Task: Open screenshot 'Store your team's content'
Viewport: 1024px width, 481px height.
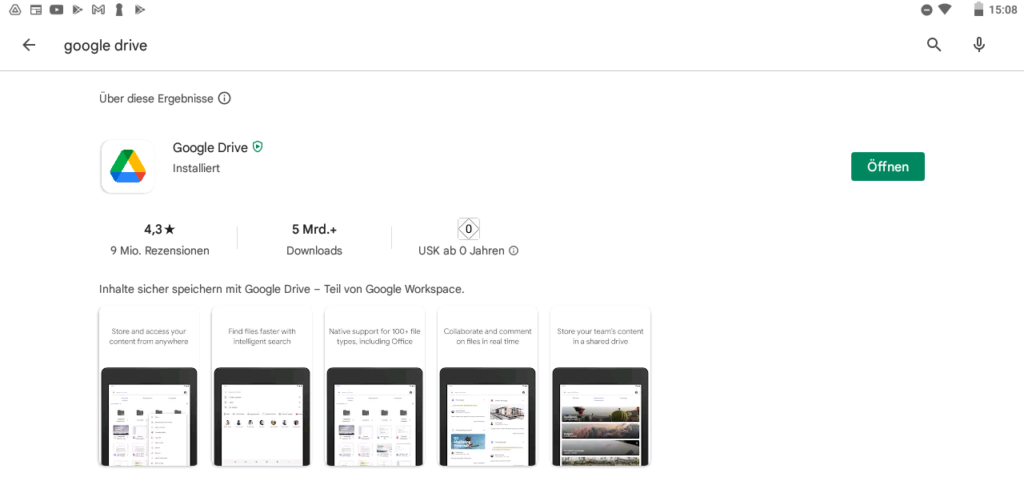Action: pyautogui.click(x=600, y=386)
